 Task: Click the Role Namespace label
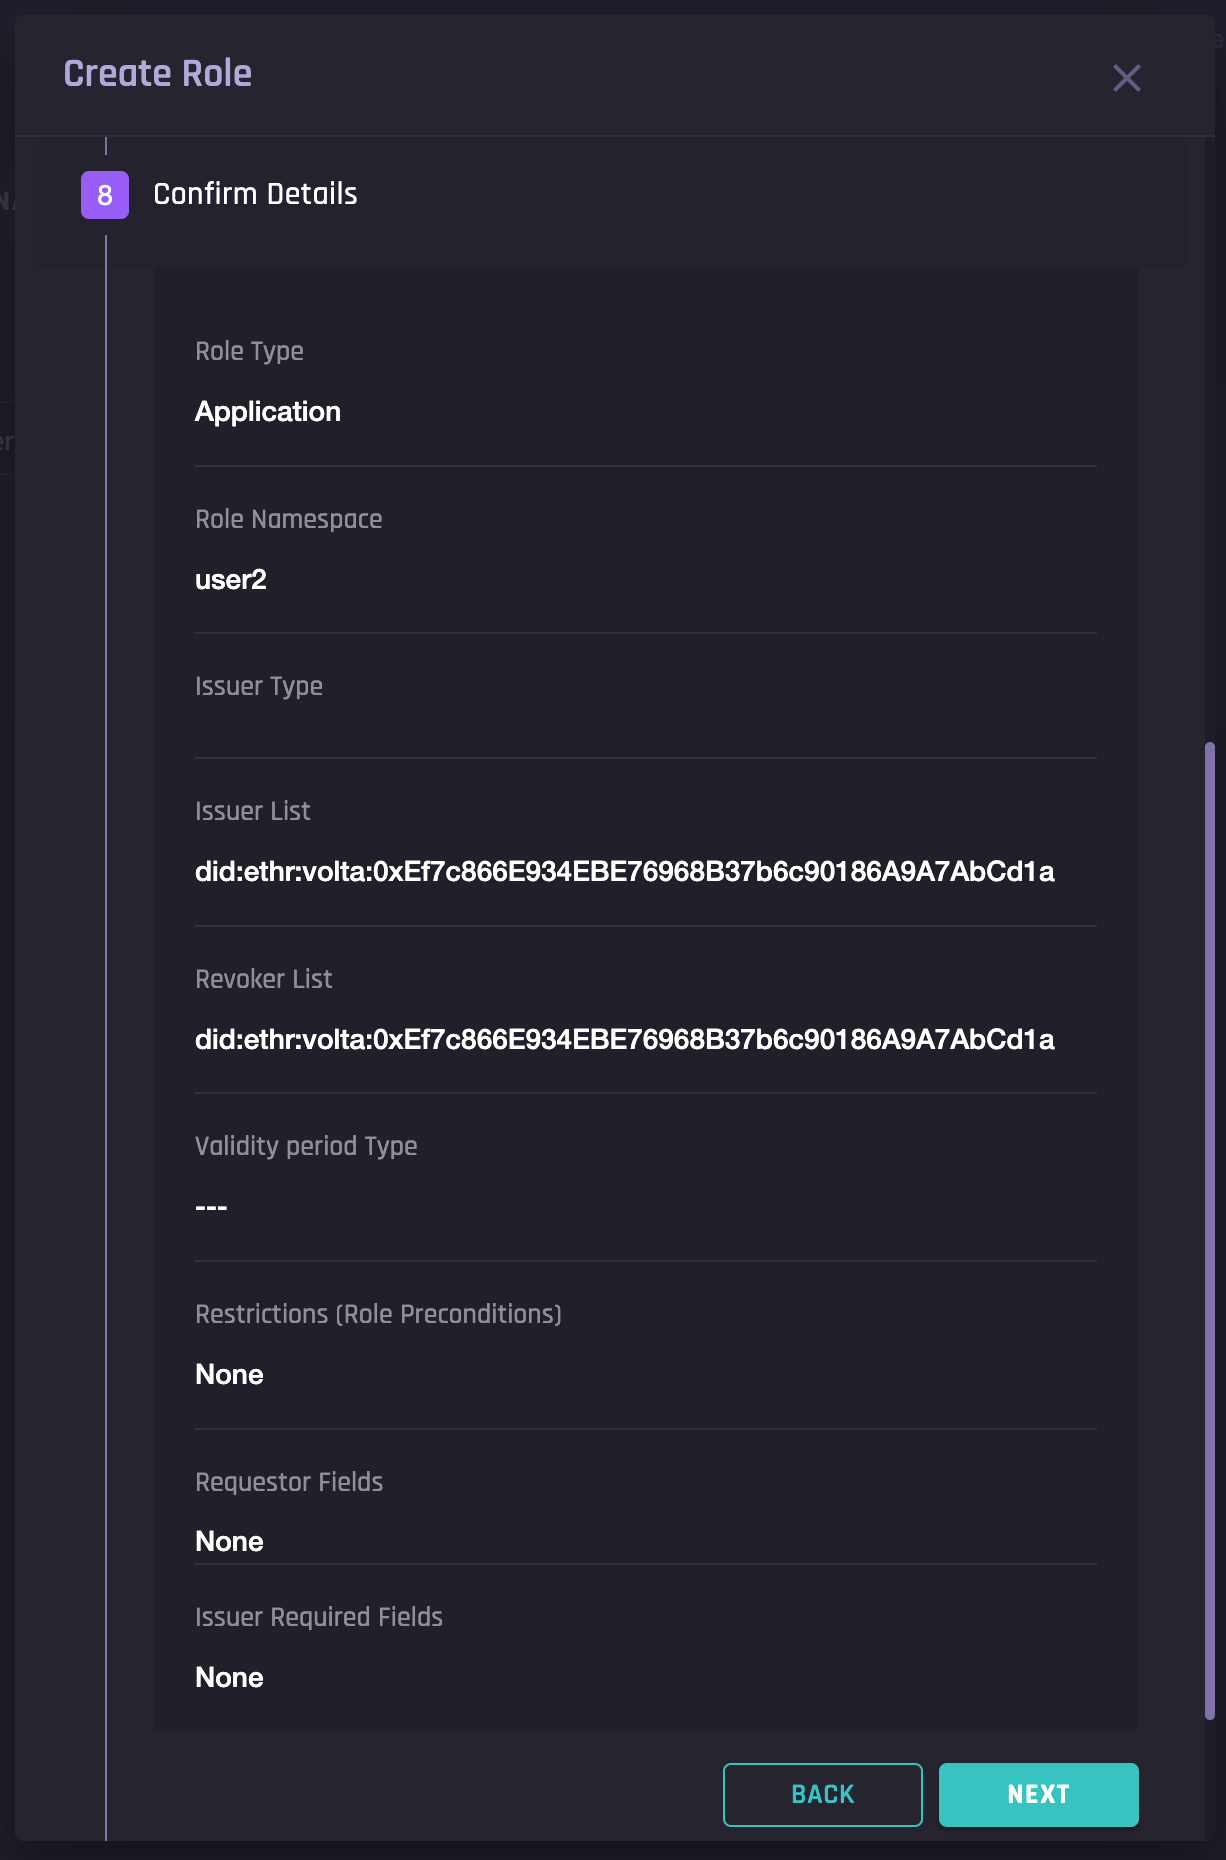[x=288, y=520]
